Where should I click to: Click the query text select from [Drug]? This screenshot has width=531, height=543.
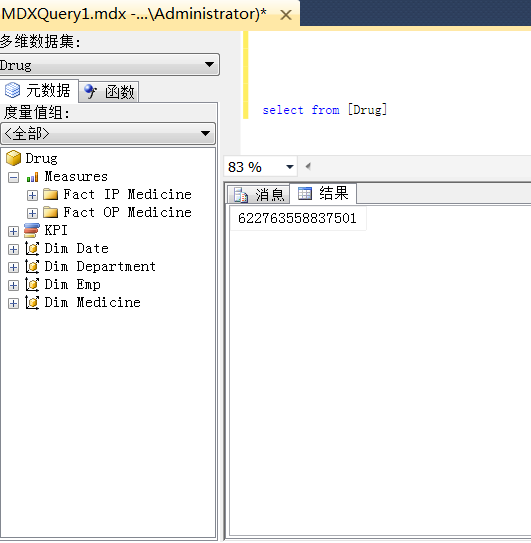tap(325, 110)
